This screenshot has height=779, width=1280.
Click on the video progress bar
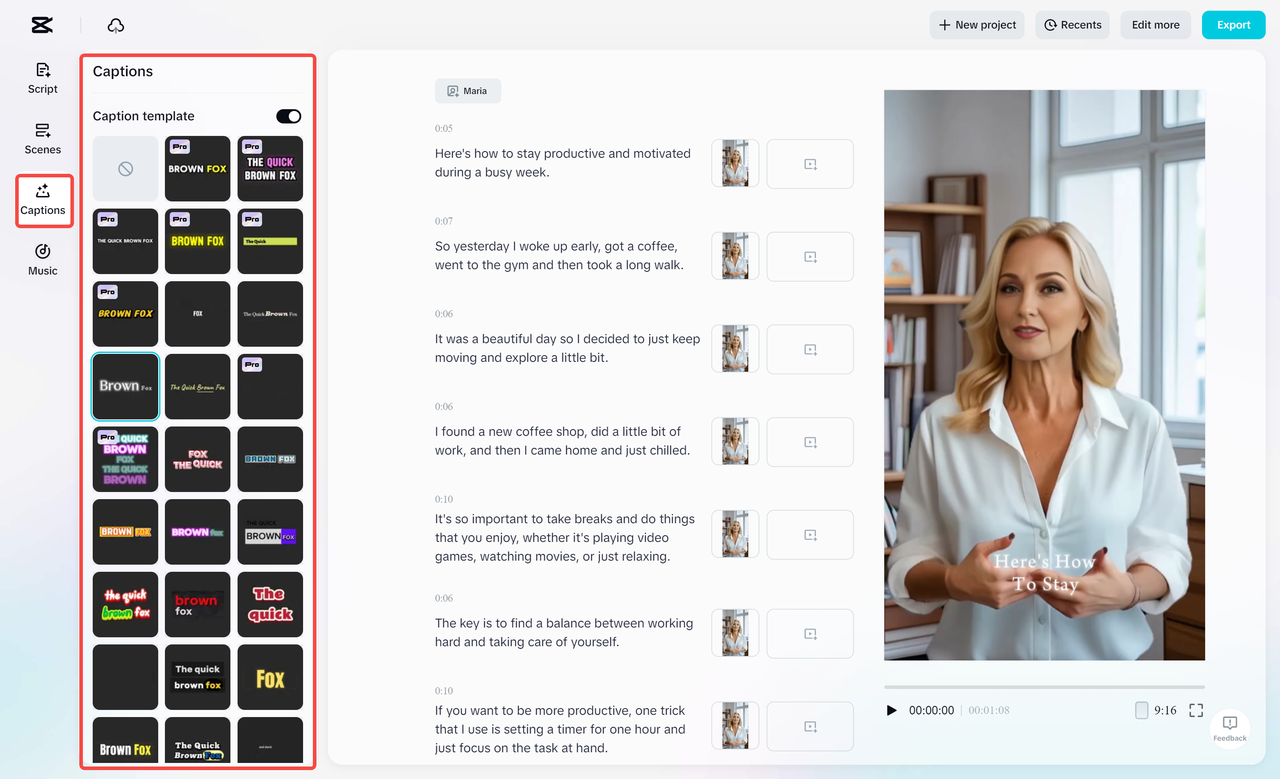pos(1044,685)
